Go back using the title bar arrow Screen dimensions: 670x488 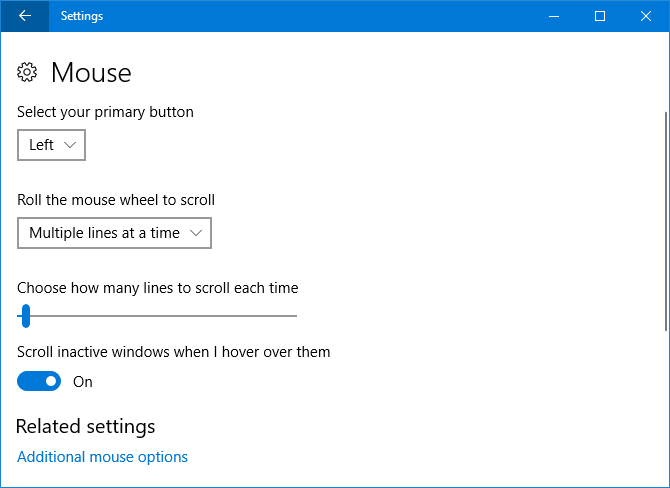click(x=24, y=16)
